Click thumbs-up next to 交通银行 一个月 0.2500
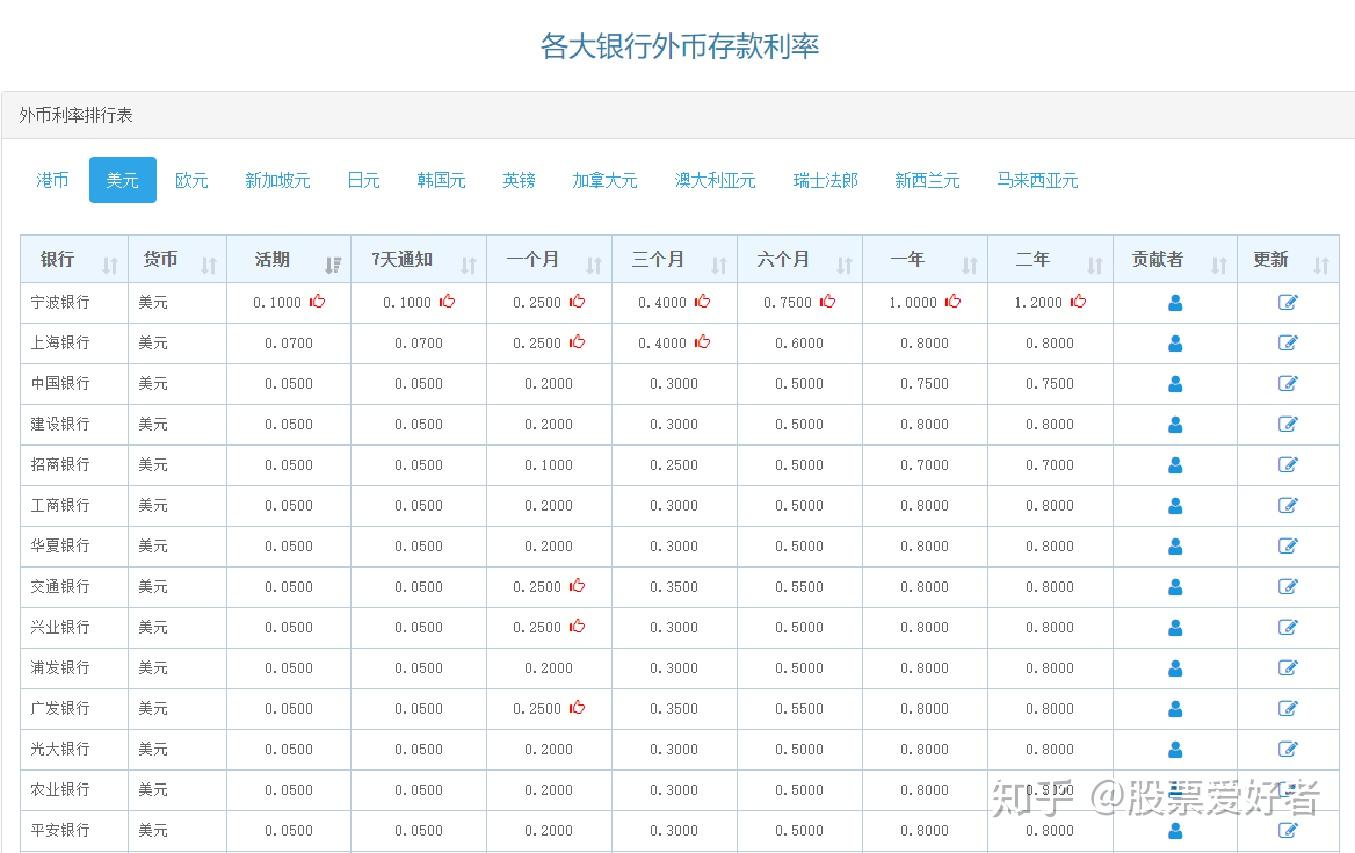The image size is (1355, 853). click(577, 586)
